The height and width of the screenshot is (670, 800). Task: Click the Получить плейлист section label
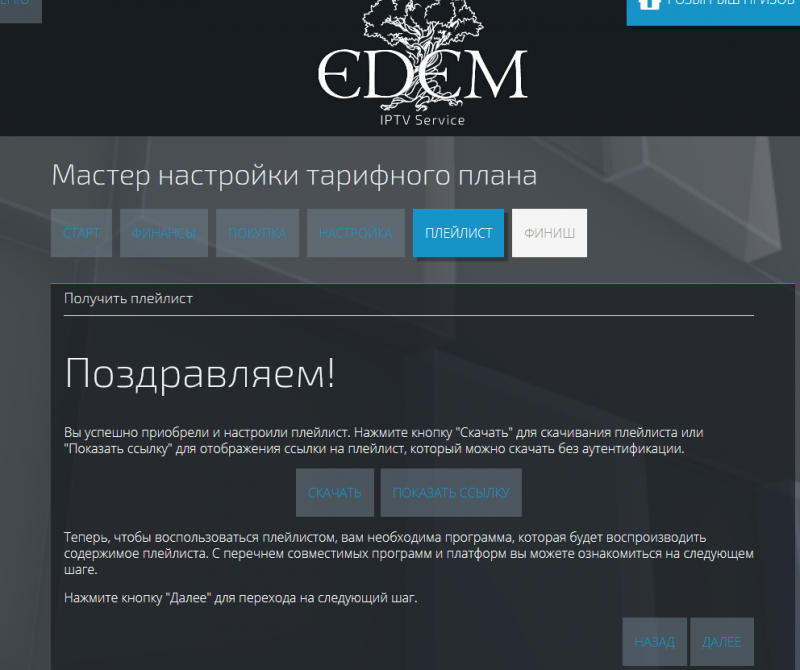click(x=128, y=299)
